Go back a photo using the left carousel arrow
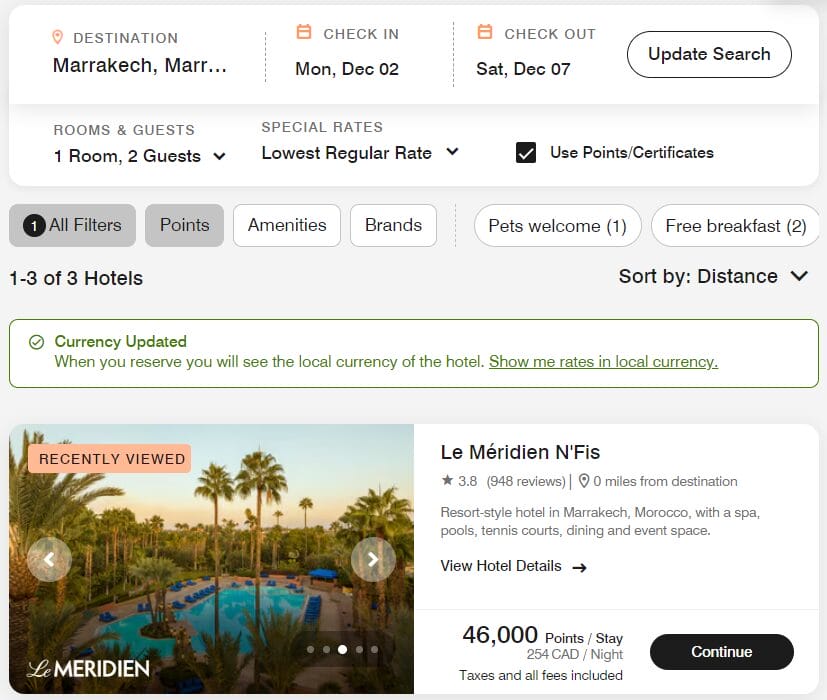 tap(49, 560)
